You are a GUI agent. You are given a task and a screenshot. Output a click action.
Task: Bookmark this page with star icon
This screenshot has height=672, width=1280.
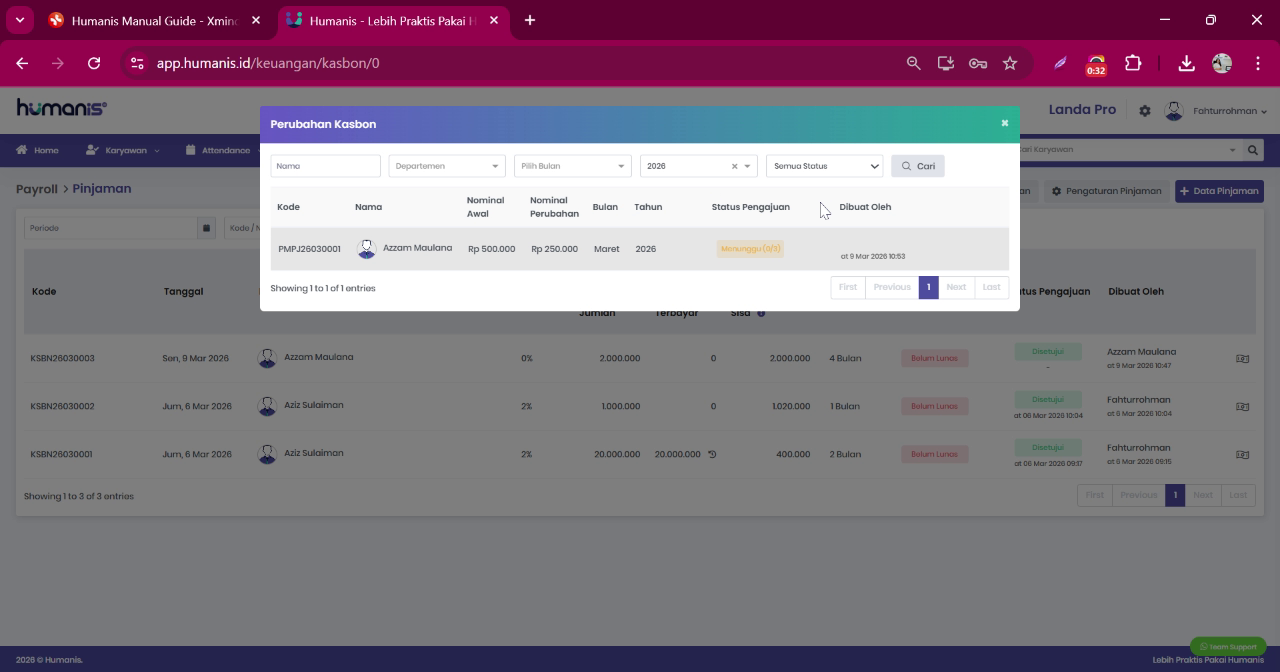tap(1010, 63)
